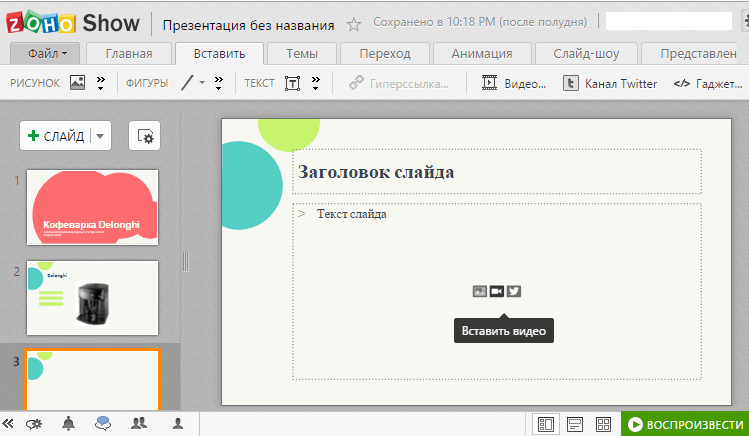The width and height of the screenshot is (749, 436).
Task: Click the image icon in slide placeholder
Action: (480, 291)
